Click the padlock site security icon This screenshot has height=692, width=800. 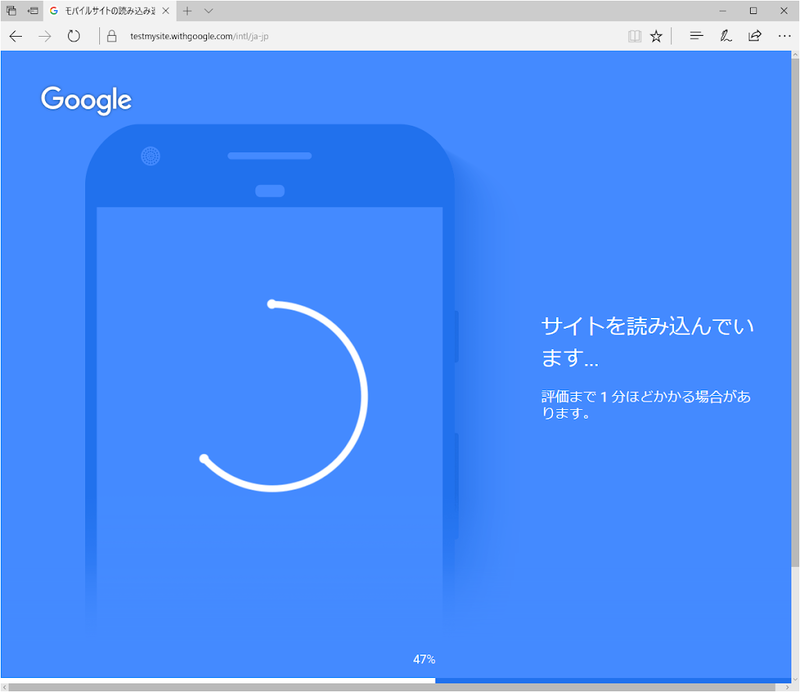[112, 36]
